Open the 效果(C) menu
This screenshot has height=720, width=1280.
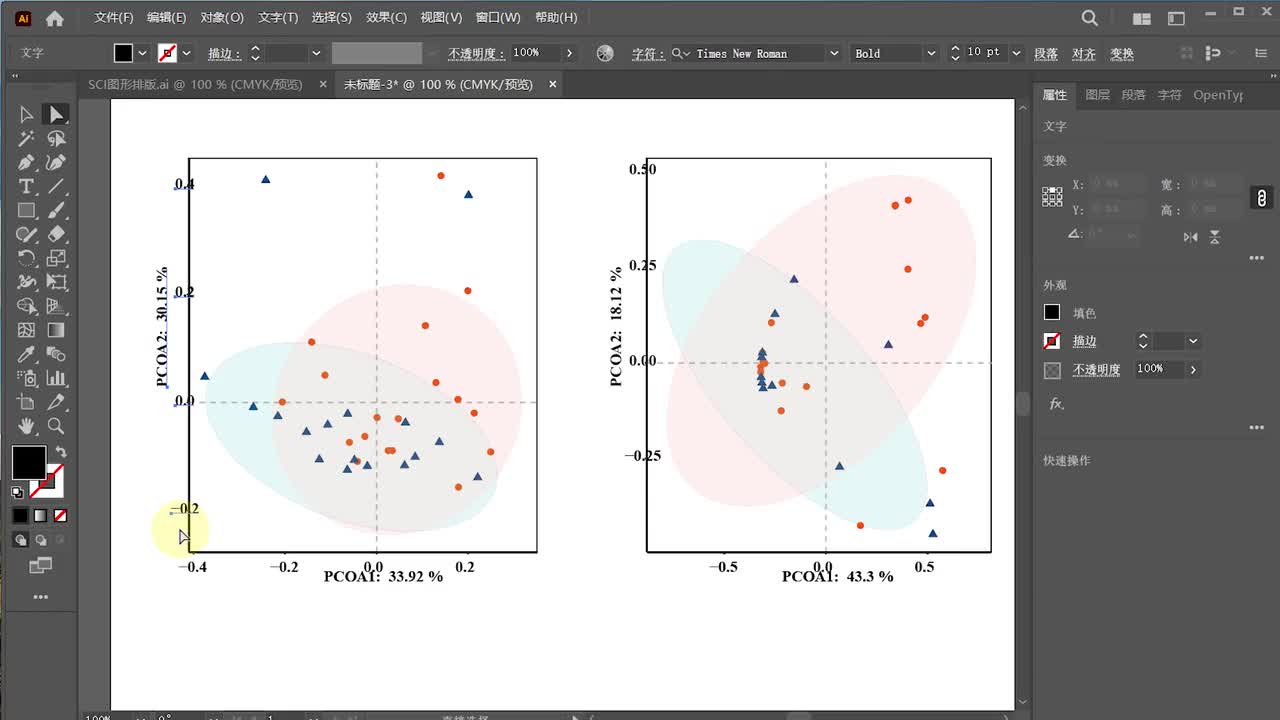pos(386,17)
